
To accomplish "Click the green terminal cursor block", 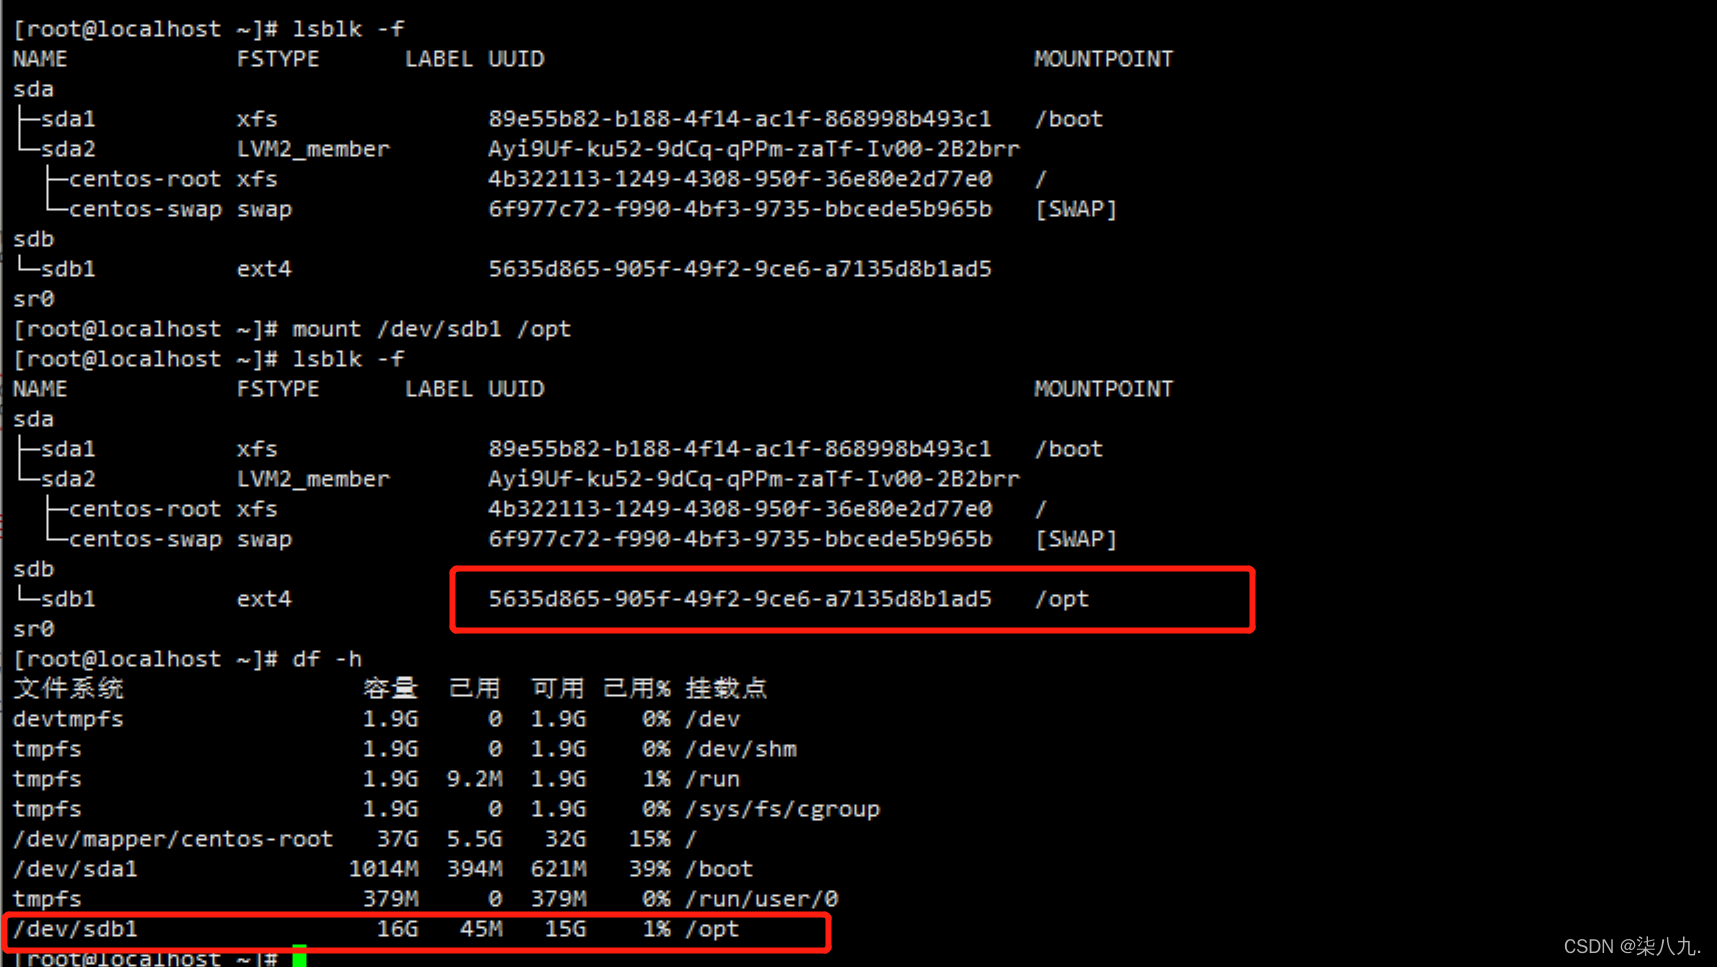I will tap(299, 956).
